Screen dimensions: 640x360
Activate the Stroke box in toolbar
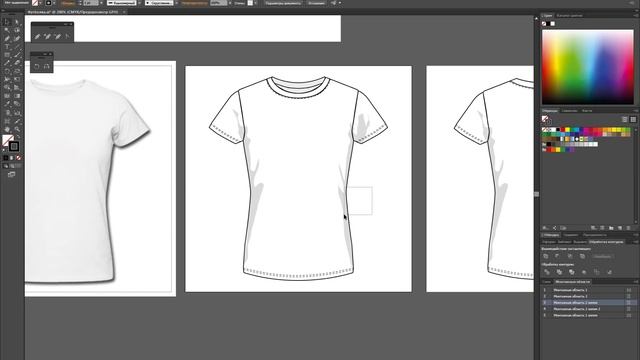14,147
